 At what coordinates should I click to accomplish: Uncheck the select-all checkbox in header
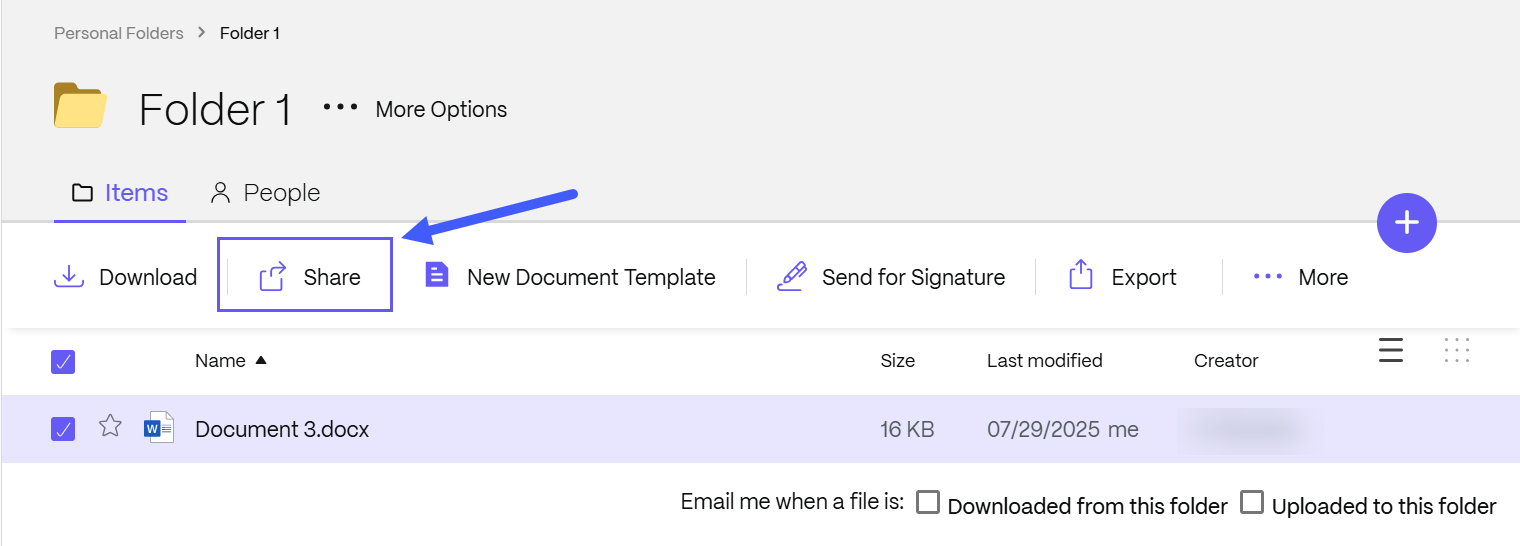(x=63, y=362)
